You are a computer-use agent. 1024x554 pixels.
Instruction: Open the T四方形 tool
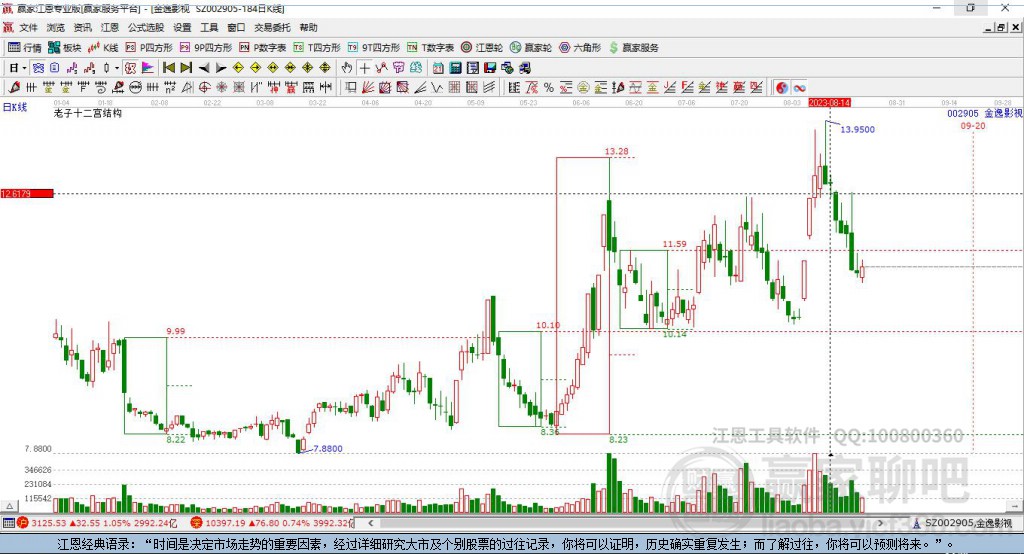coord(317,48)
